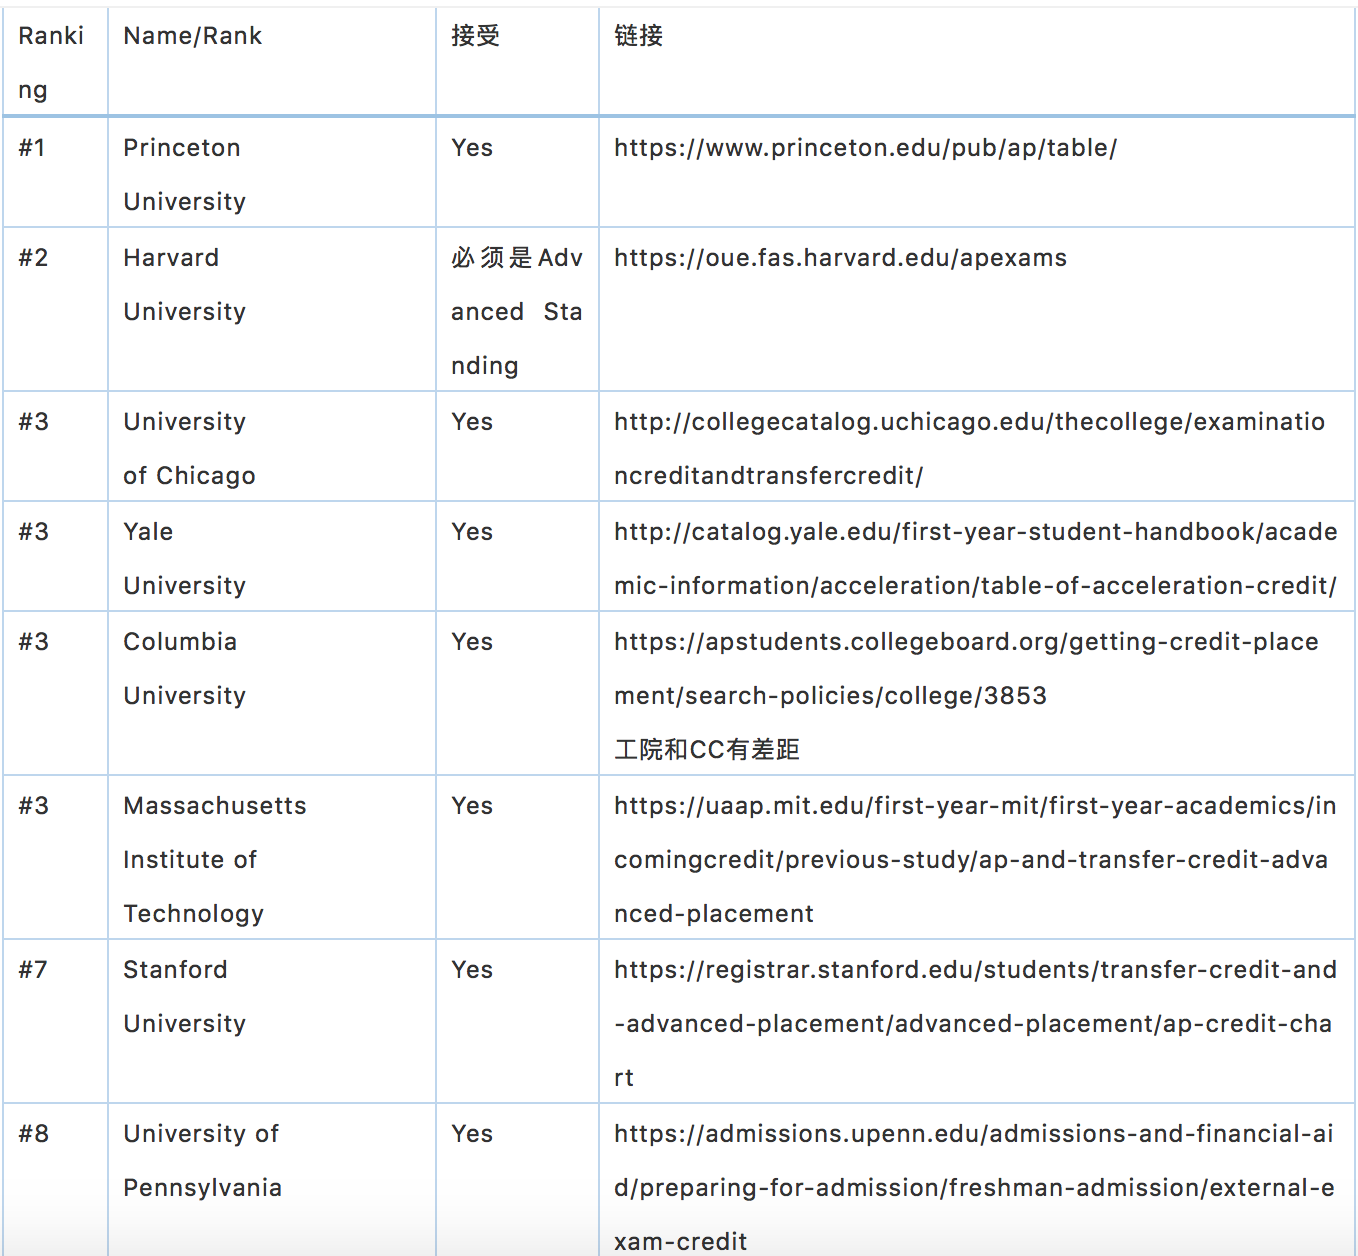Select the #7 ranking cell

tap(33, 970)
